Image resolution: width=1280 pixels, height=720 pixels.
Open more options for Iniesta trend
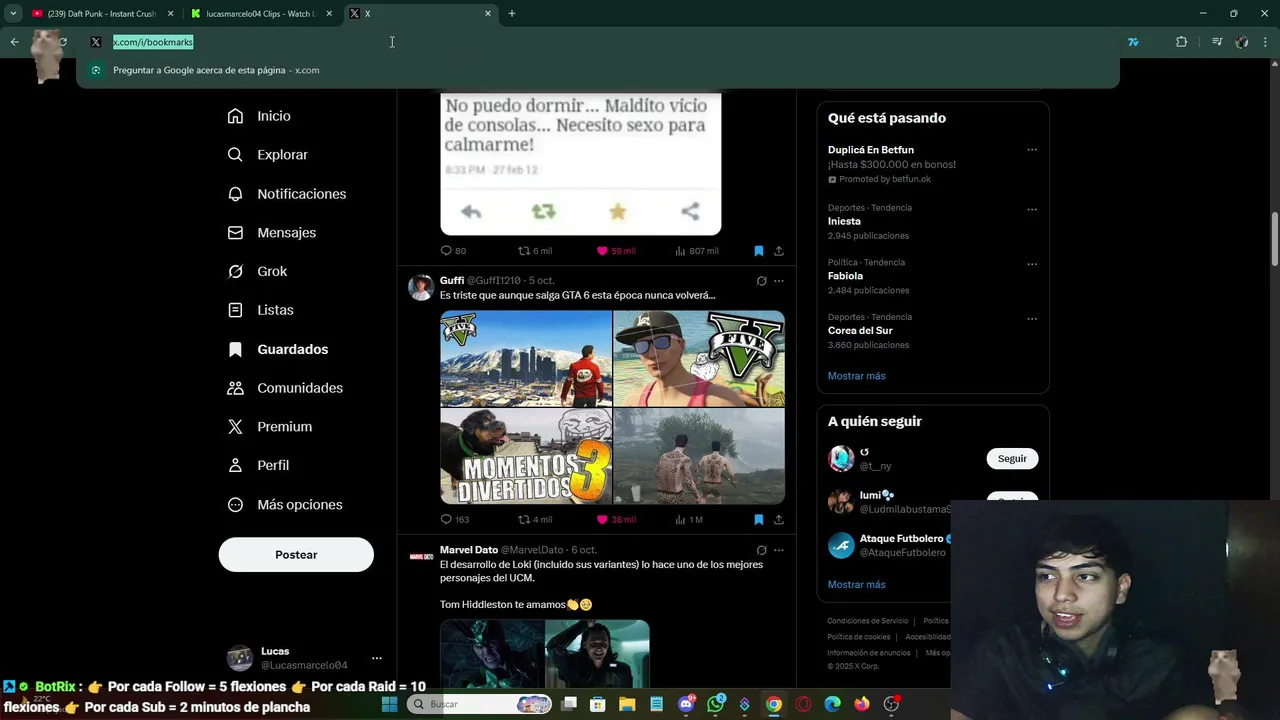pyautogui.click(x=1032, y=209)
